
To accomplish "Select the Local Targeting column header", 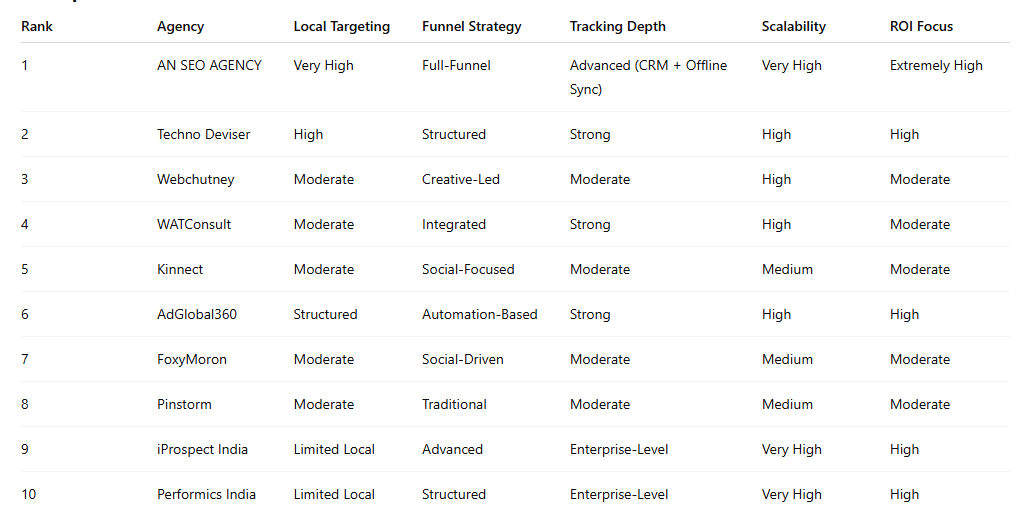I will tap(341, 27).
